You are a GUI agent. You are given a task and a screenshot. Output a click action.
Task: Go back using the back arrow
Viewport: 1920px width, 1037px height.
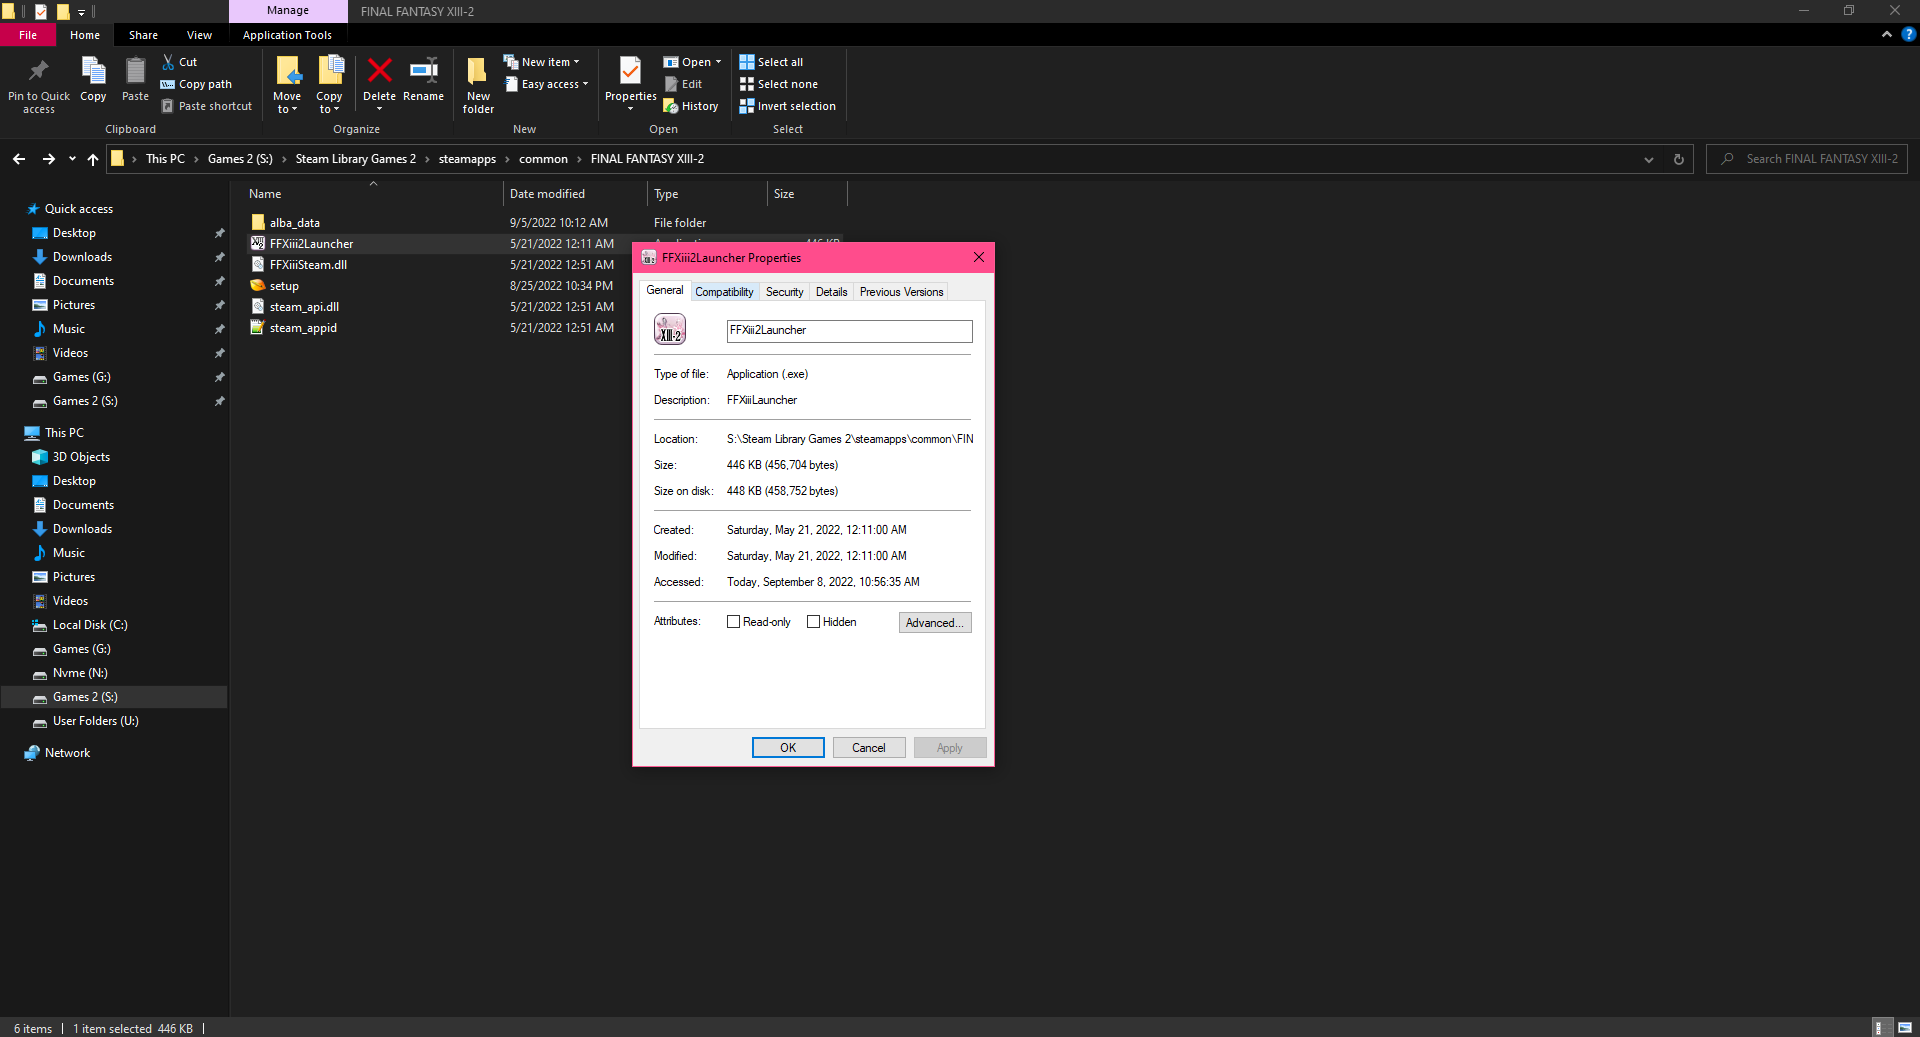pos(19,159)
